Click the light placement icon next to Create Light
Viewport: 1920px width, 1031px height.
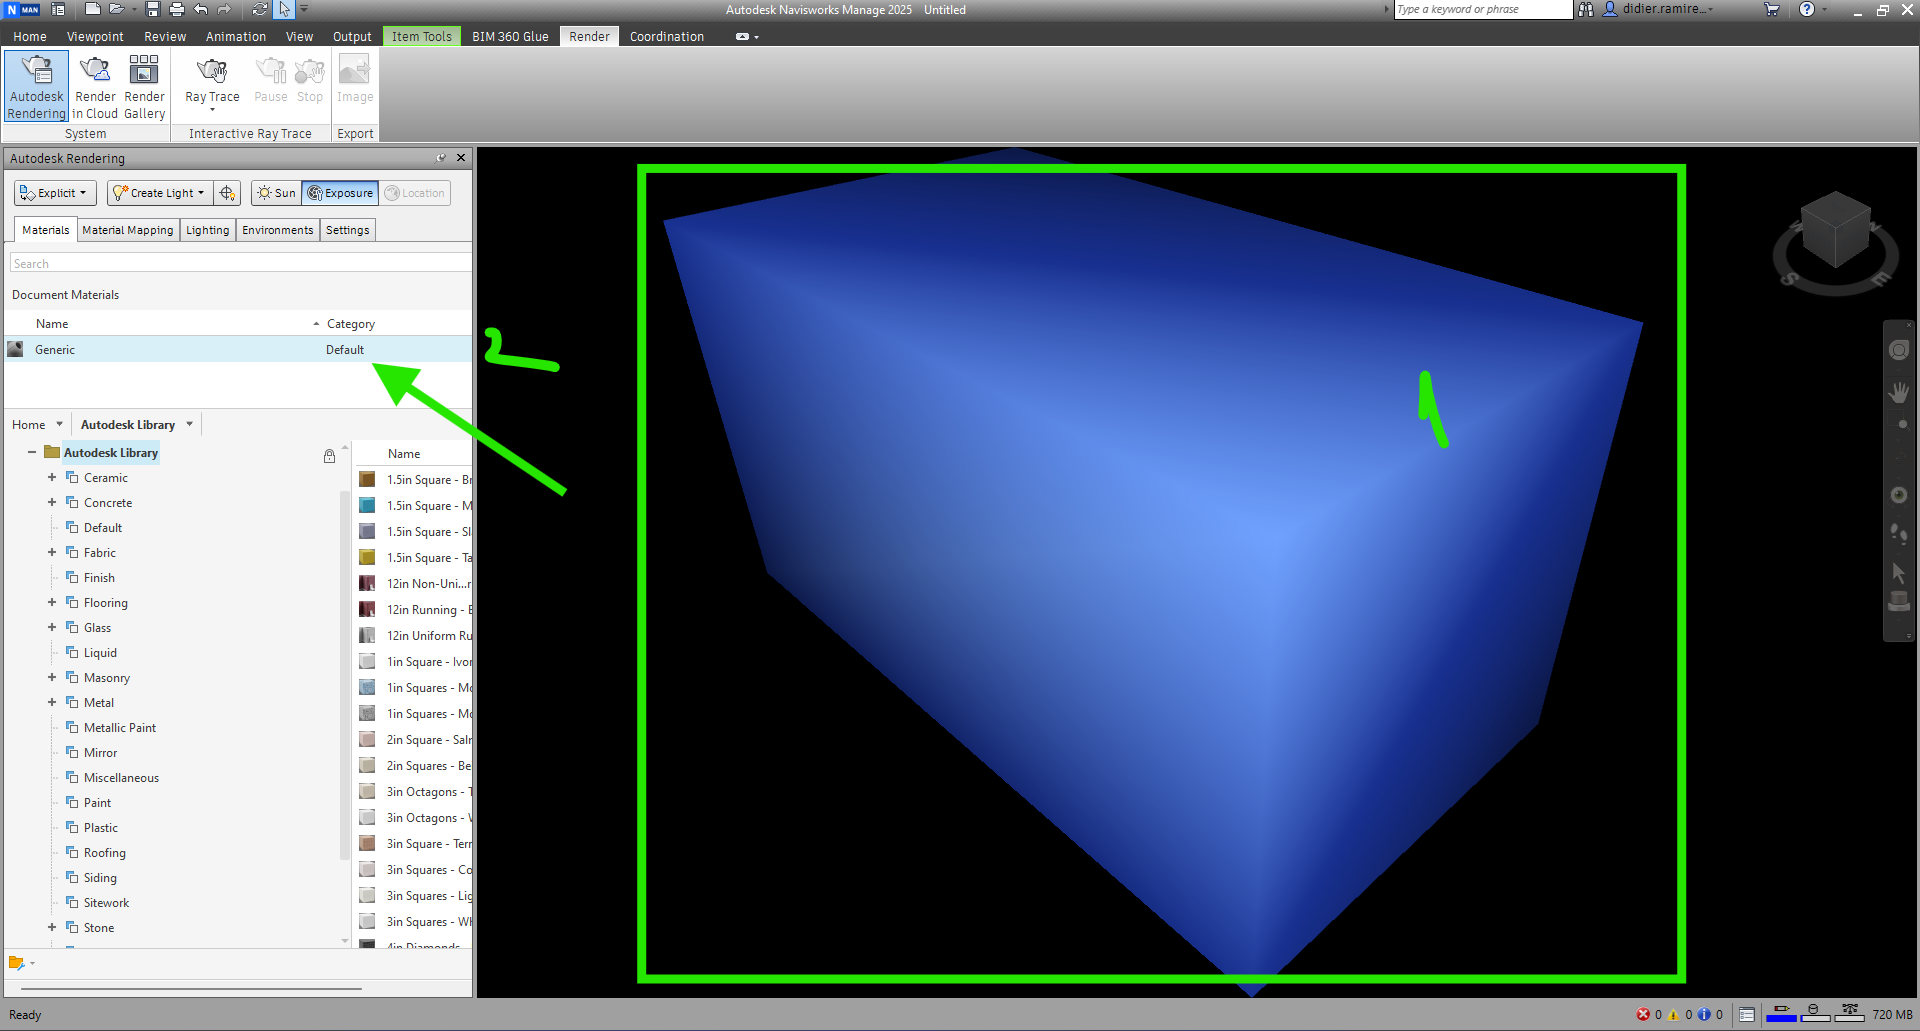point(227,193)
